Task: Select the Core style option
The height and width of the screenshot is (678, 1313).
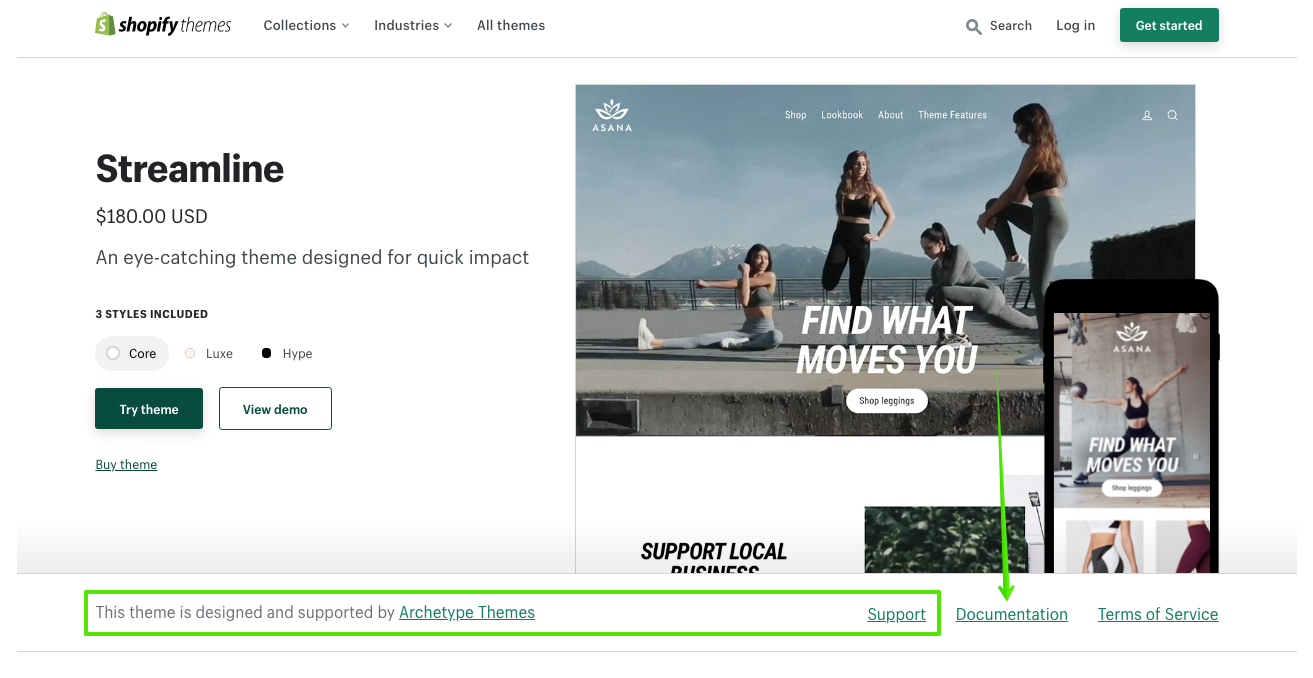Action: coord(131,353)
